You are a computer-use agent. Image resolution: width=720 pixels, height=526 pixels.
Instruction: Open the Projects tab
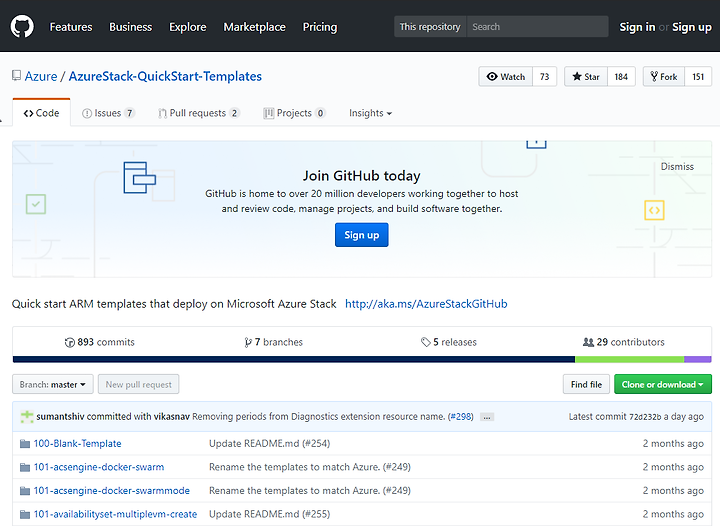point(294,113)
